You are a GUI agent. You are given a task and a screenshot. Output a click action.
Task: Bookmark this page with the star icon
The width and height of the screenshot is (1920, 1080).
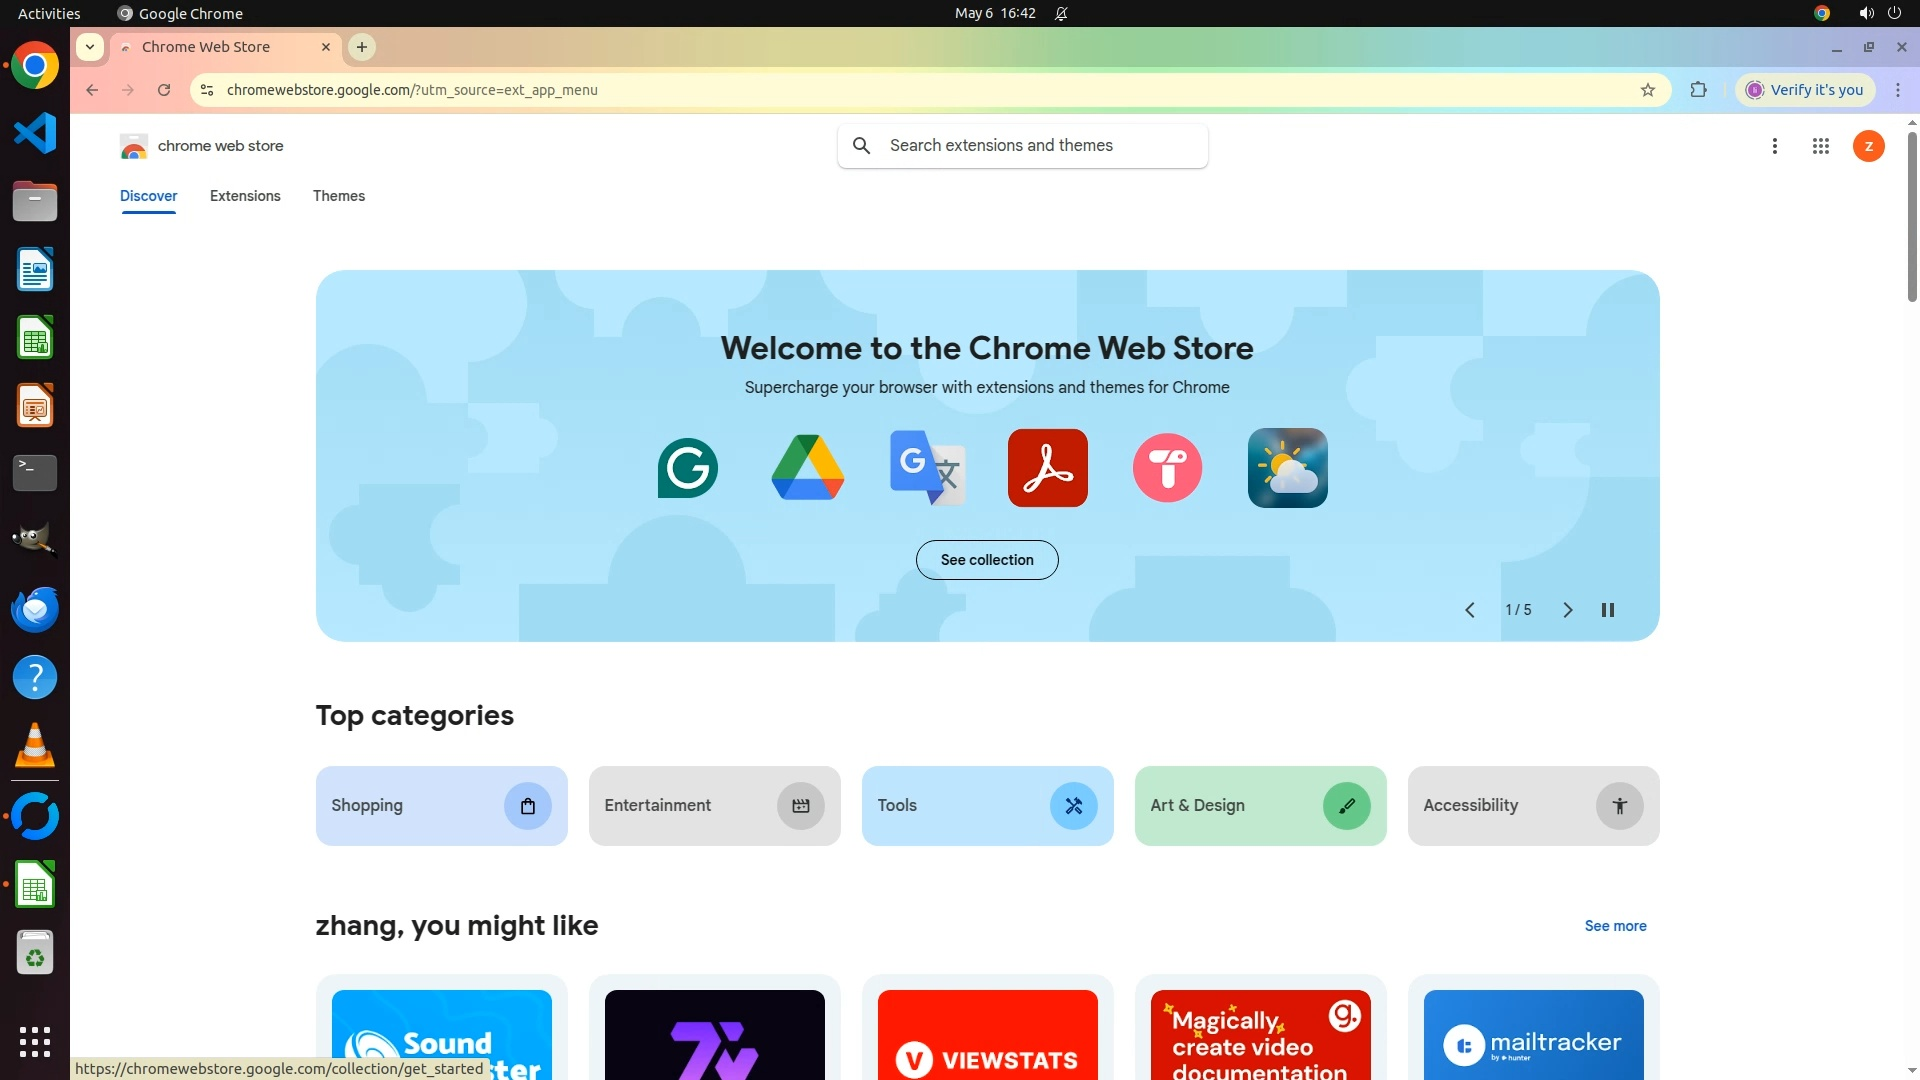(1648, 90)
